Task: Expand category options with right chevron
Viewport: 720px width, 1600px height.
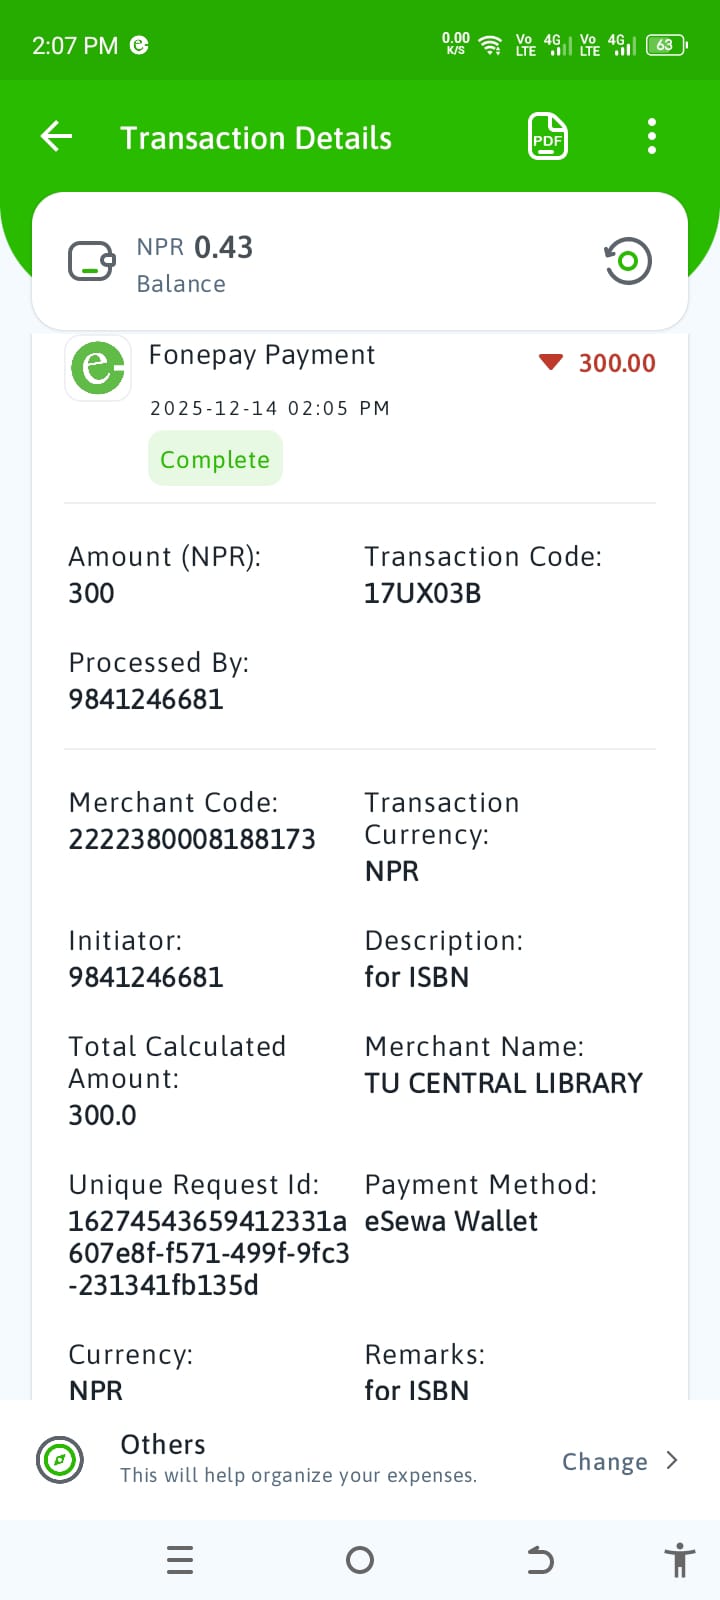Action: [x=672, y=1460]
